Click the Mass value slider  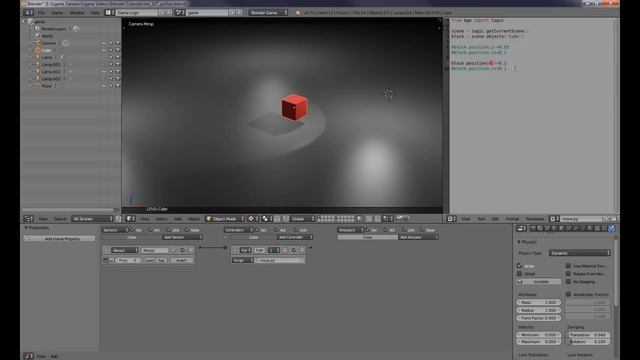538,302
